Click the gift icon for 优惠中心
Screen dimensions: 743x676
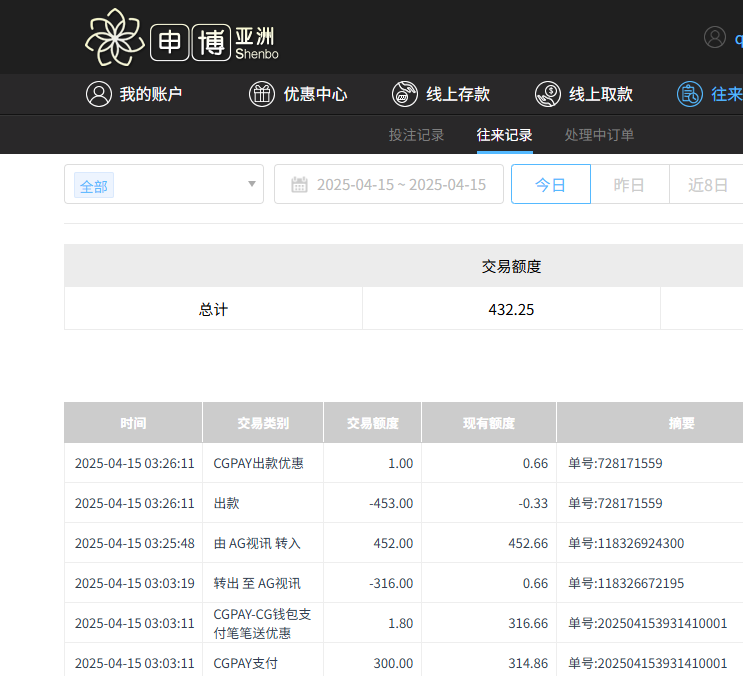click(x=261, y=94)
